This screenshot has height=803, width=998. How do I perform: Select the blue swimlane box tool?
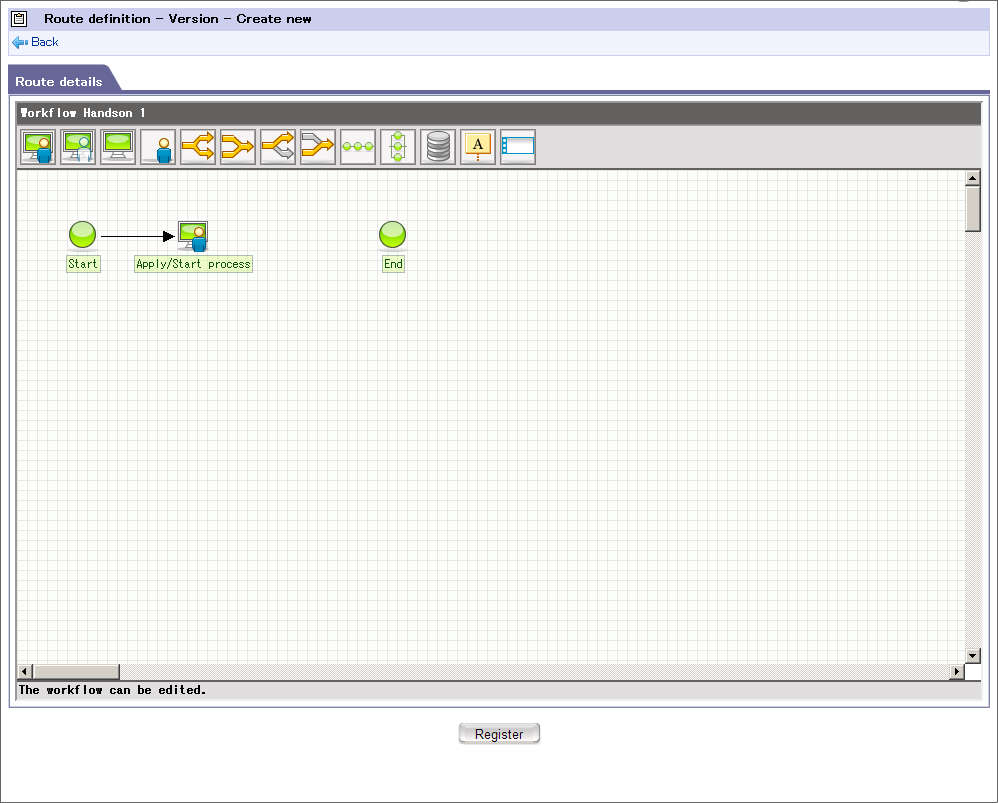(518, 147)
